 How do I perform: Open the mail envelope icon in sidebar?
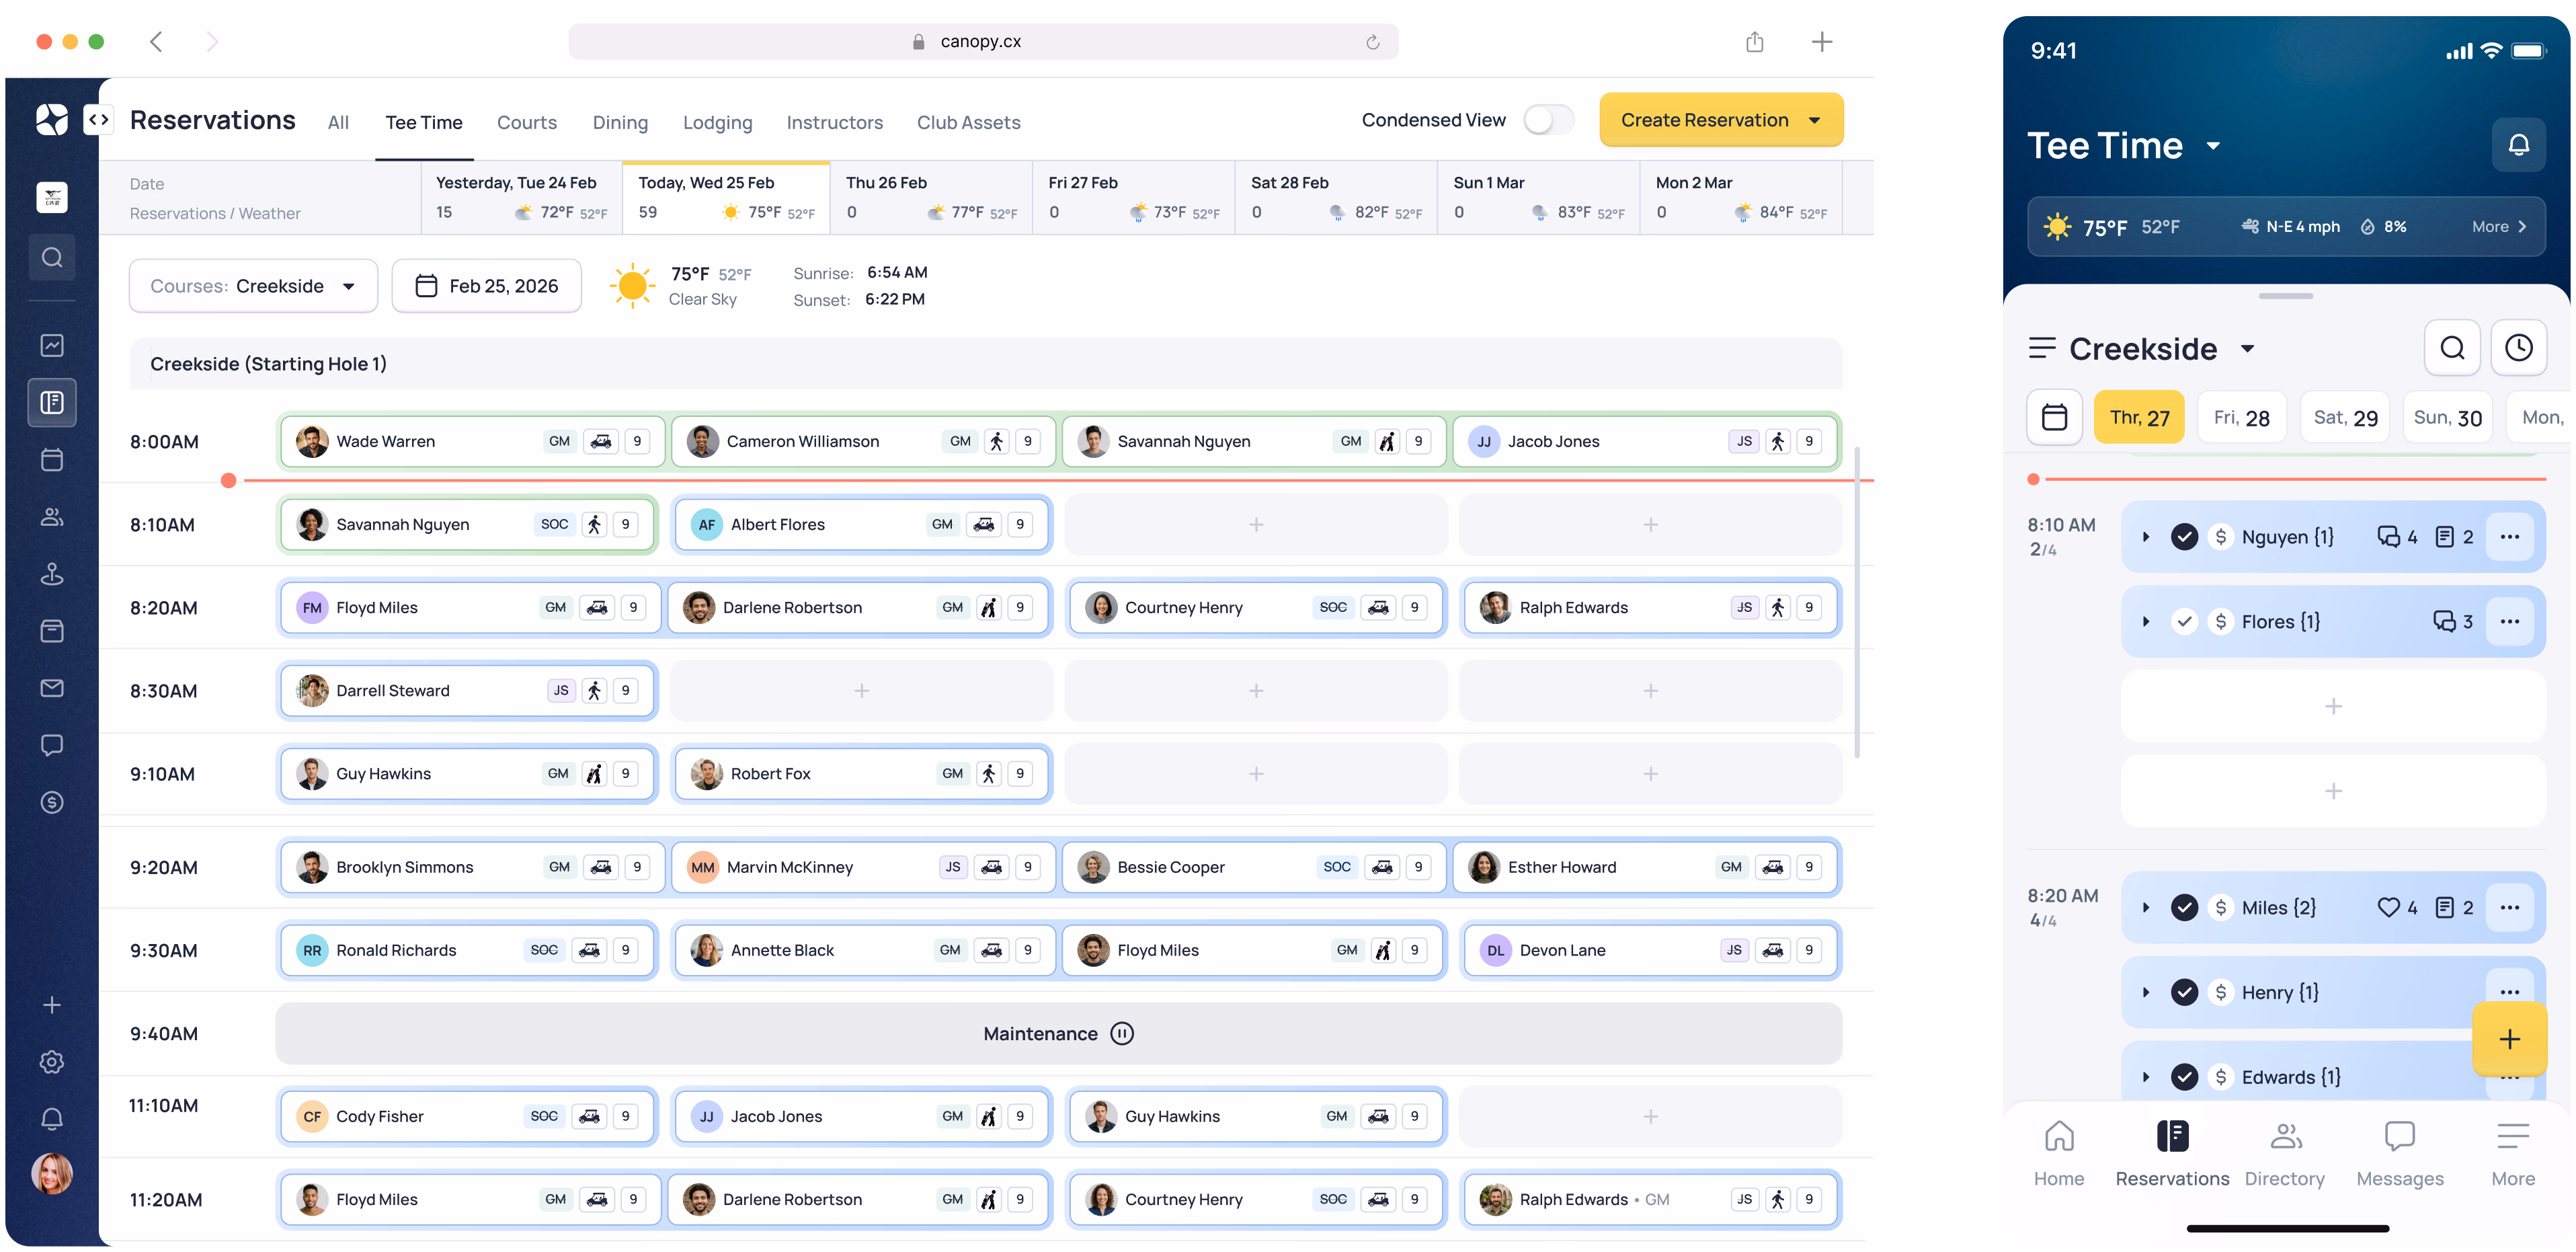click(52, 688)
